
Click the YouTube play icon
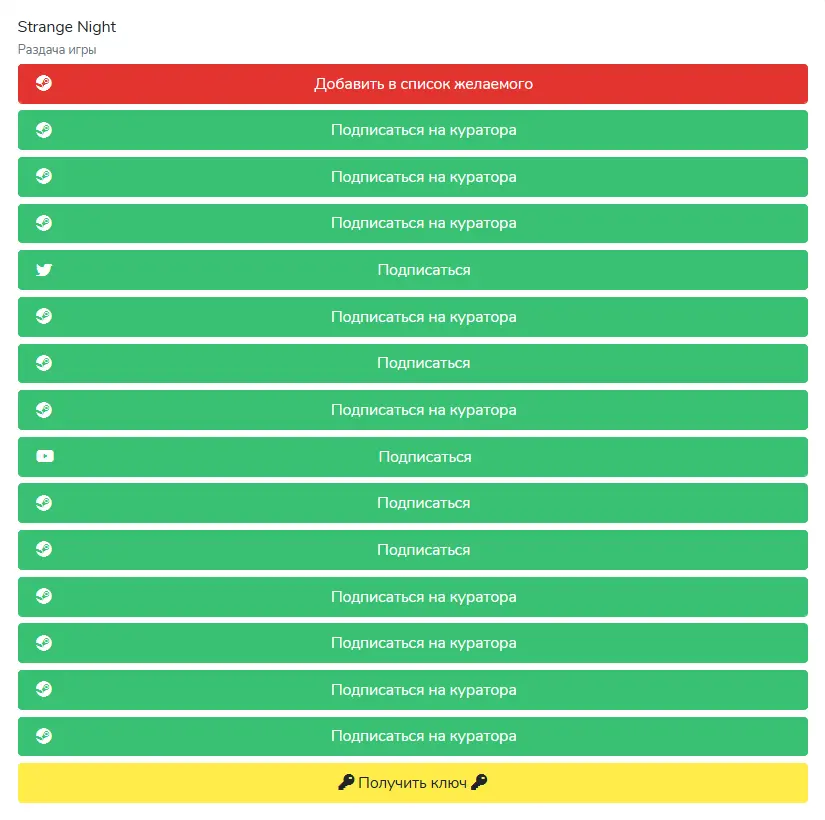(45, 456)
